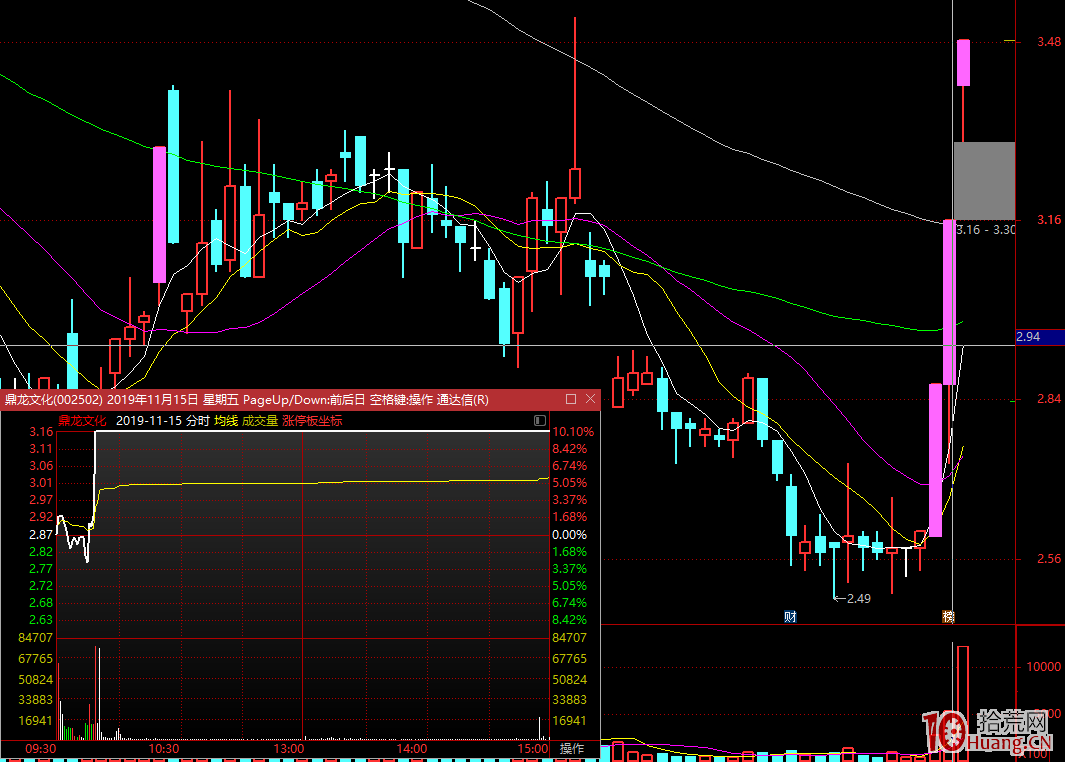The height and width of the screenshot is (762, 1065).
Task: Click the 13:00 time axis label
Action: [289, 748]
